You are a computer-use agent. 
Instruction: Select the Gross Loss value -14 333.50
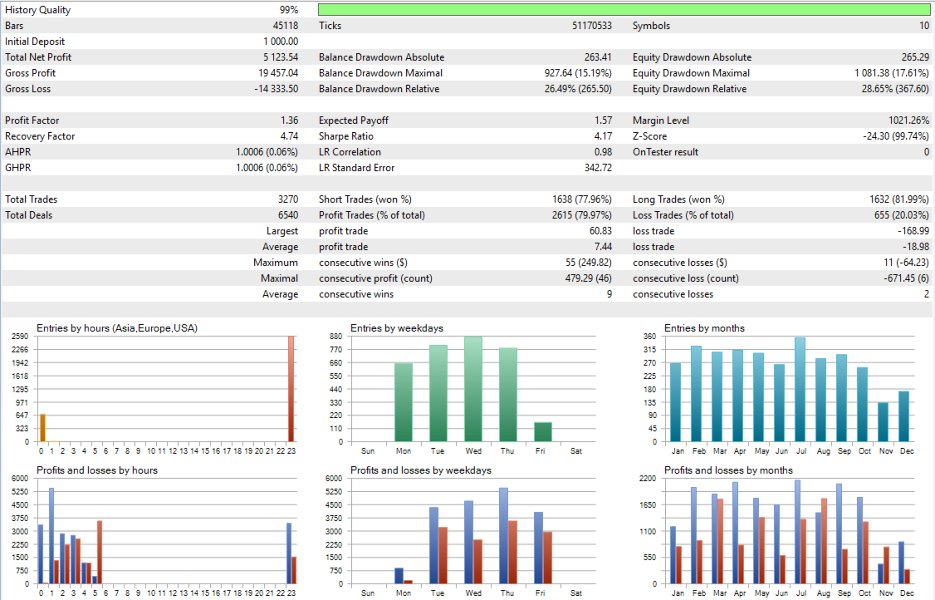277,89
